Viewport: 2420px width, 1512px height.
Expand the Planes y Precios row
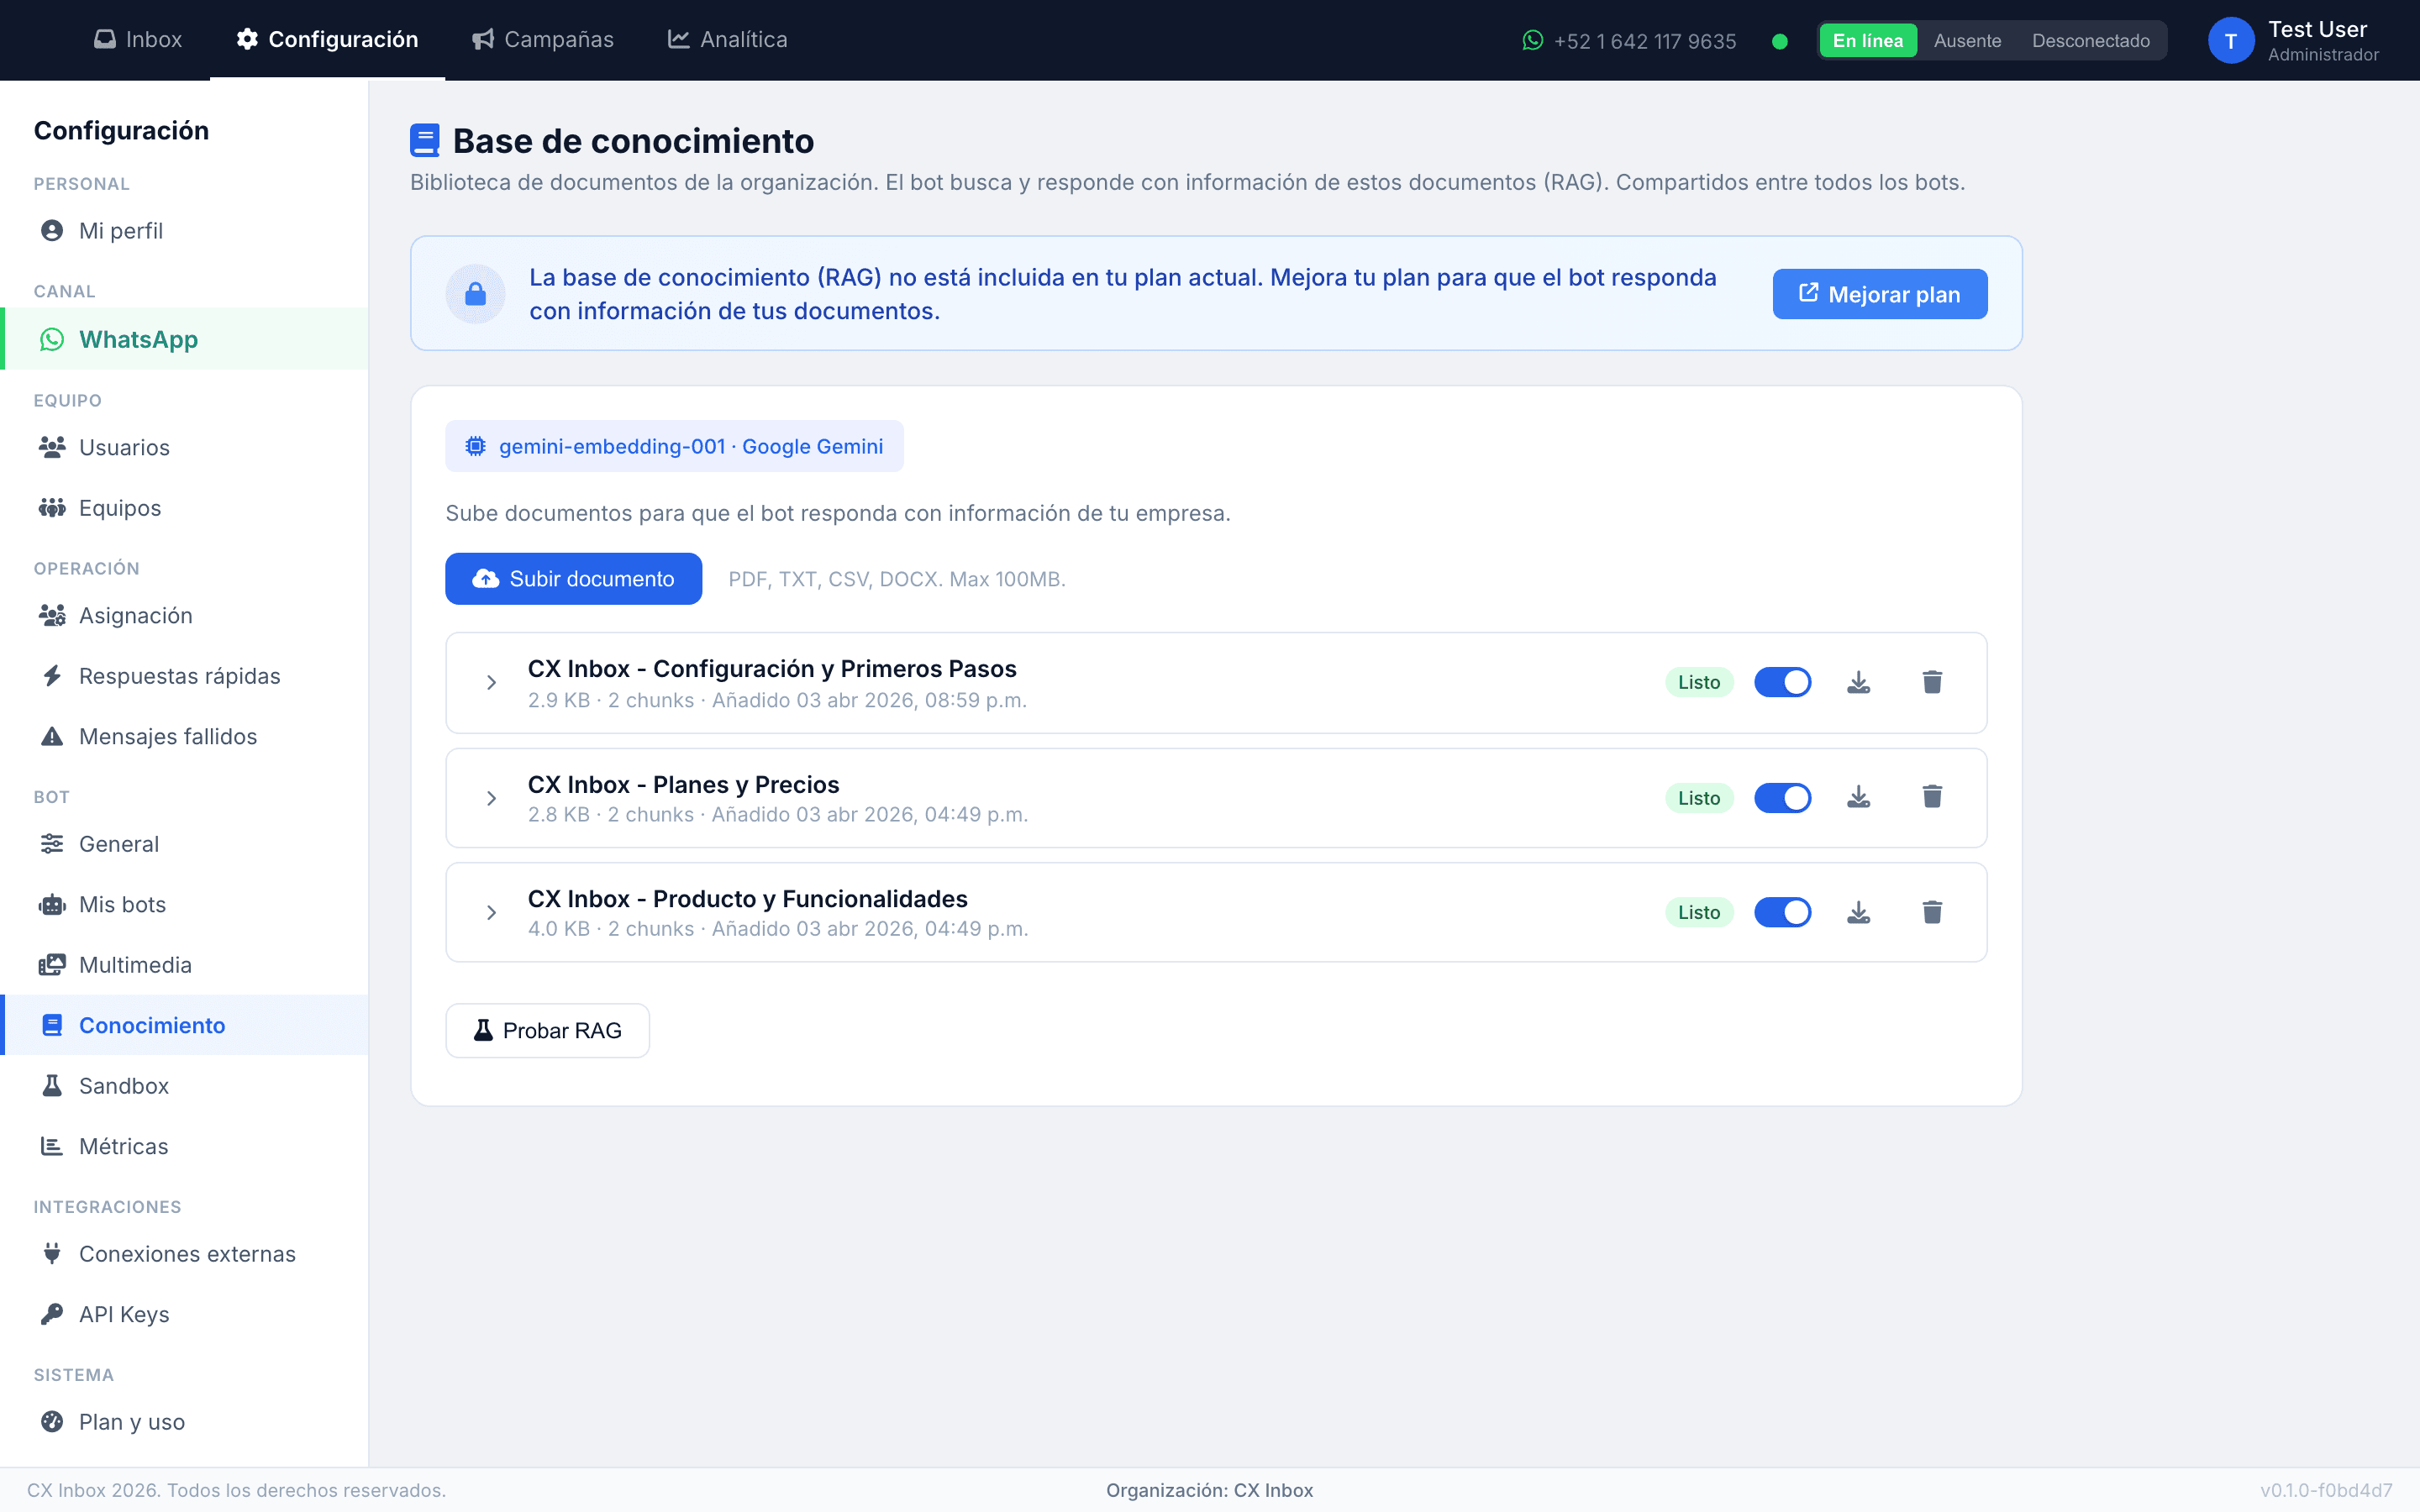click(491, 798)
